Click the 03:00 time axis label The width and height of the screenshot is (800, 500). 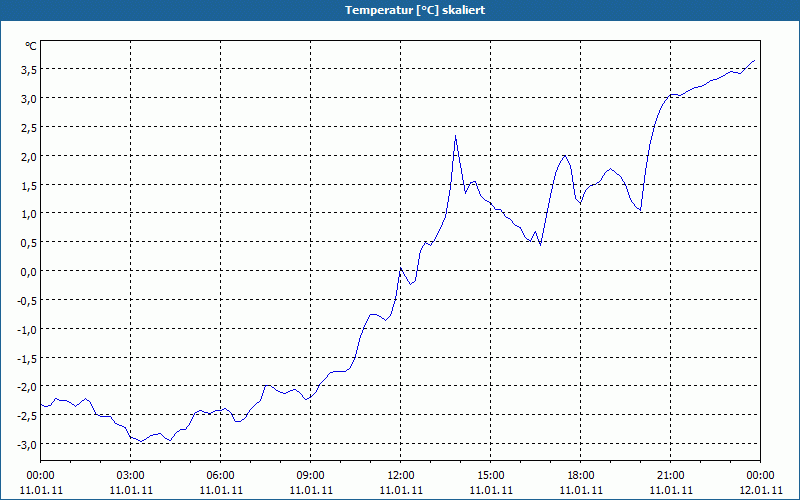pyautogui.click(x=130, y=475)
